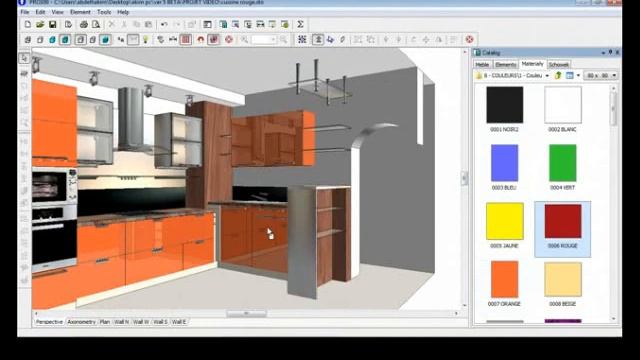Select the arrow pointer tool in left sidebar
Image resolution: width=640 pixels, height=360 pixels.
coord(24,58)
